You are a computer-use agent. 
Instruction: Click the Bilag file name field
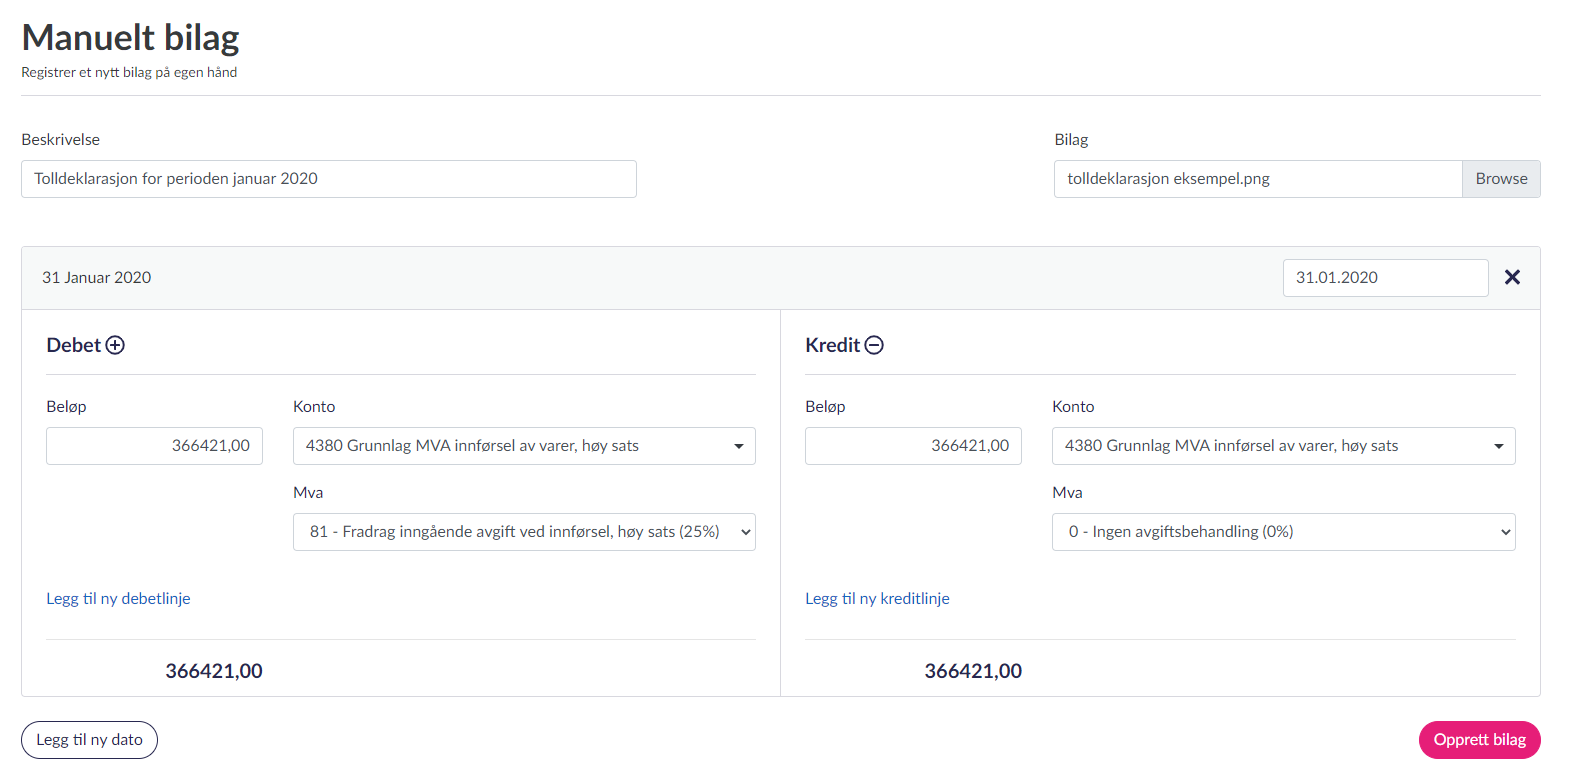(1257, 179)
